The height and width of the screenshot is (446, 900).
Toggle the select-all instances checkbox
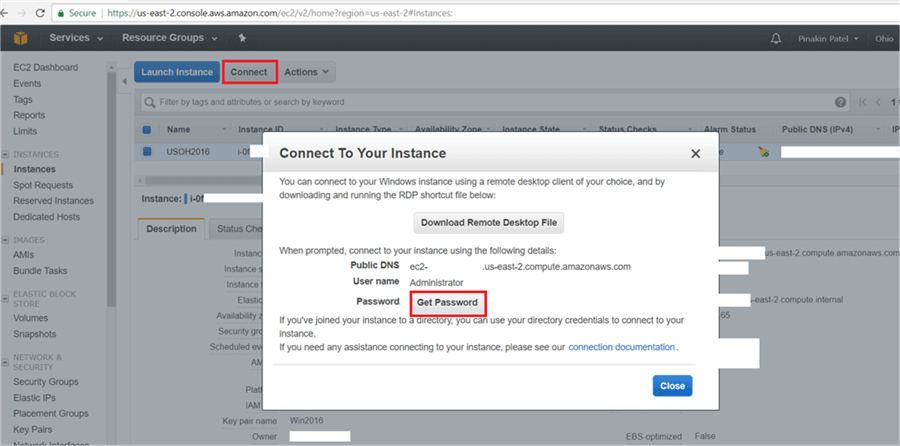(146, 130)
